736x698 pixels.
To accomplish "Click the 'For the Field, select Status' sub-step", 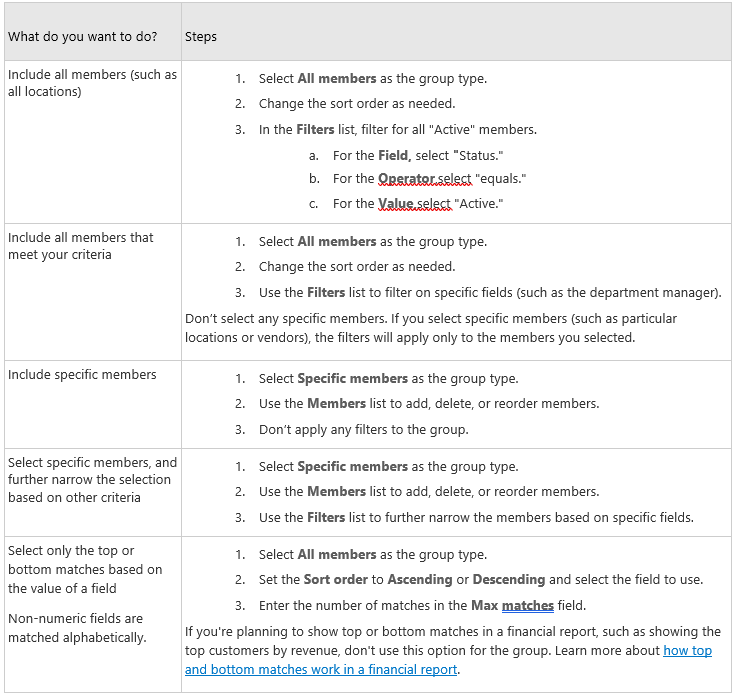I will (418, 155).
